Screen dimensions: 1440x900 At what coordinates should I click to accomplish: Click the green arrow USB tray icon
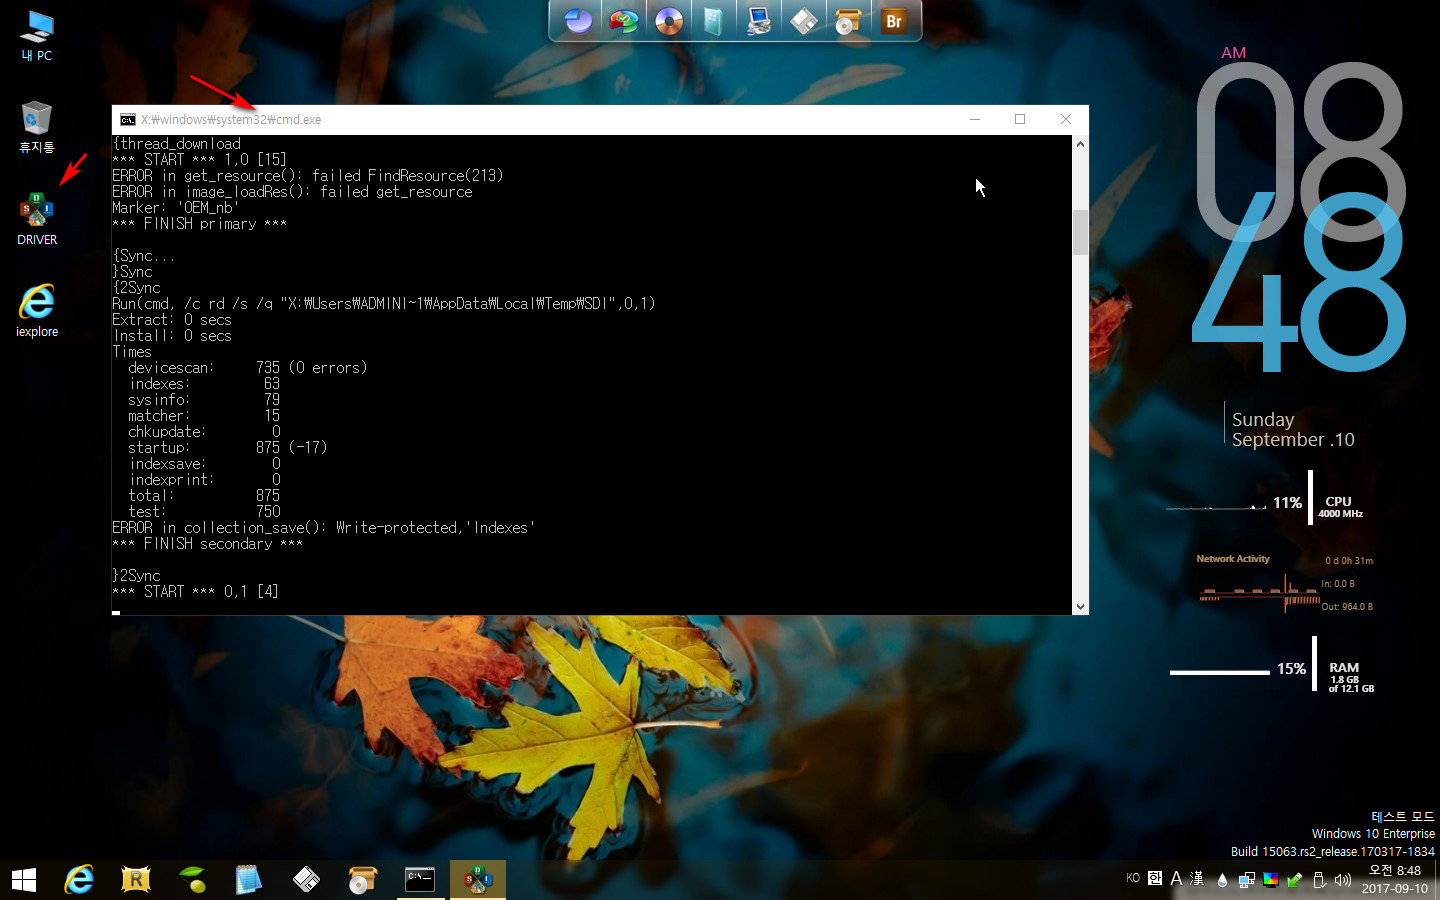click(1294, 880)
